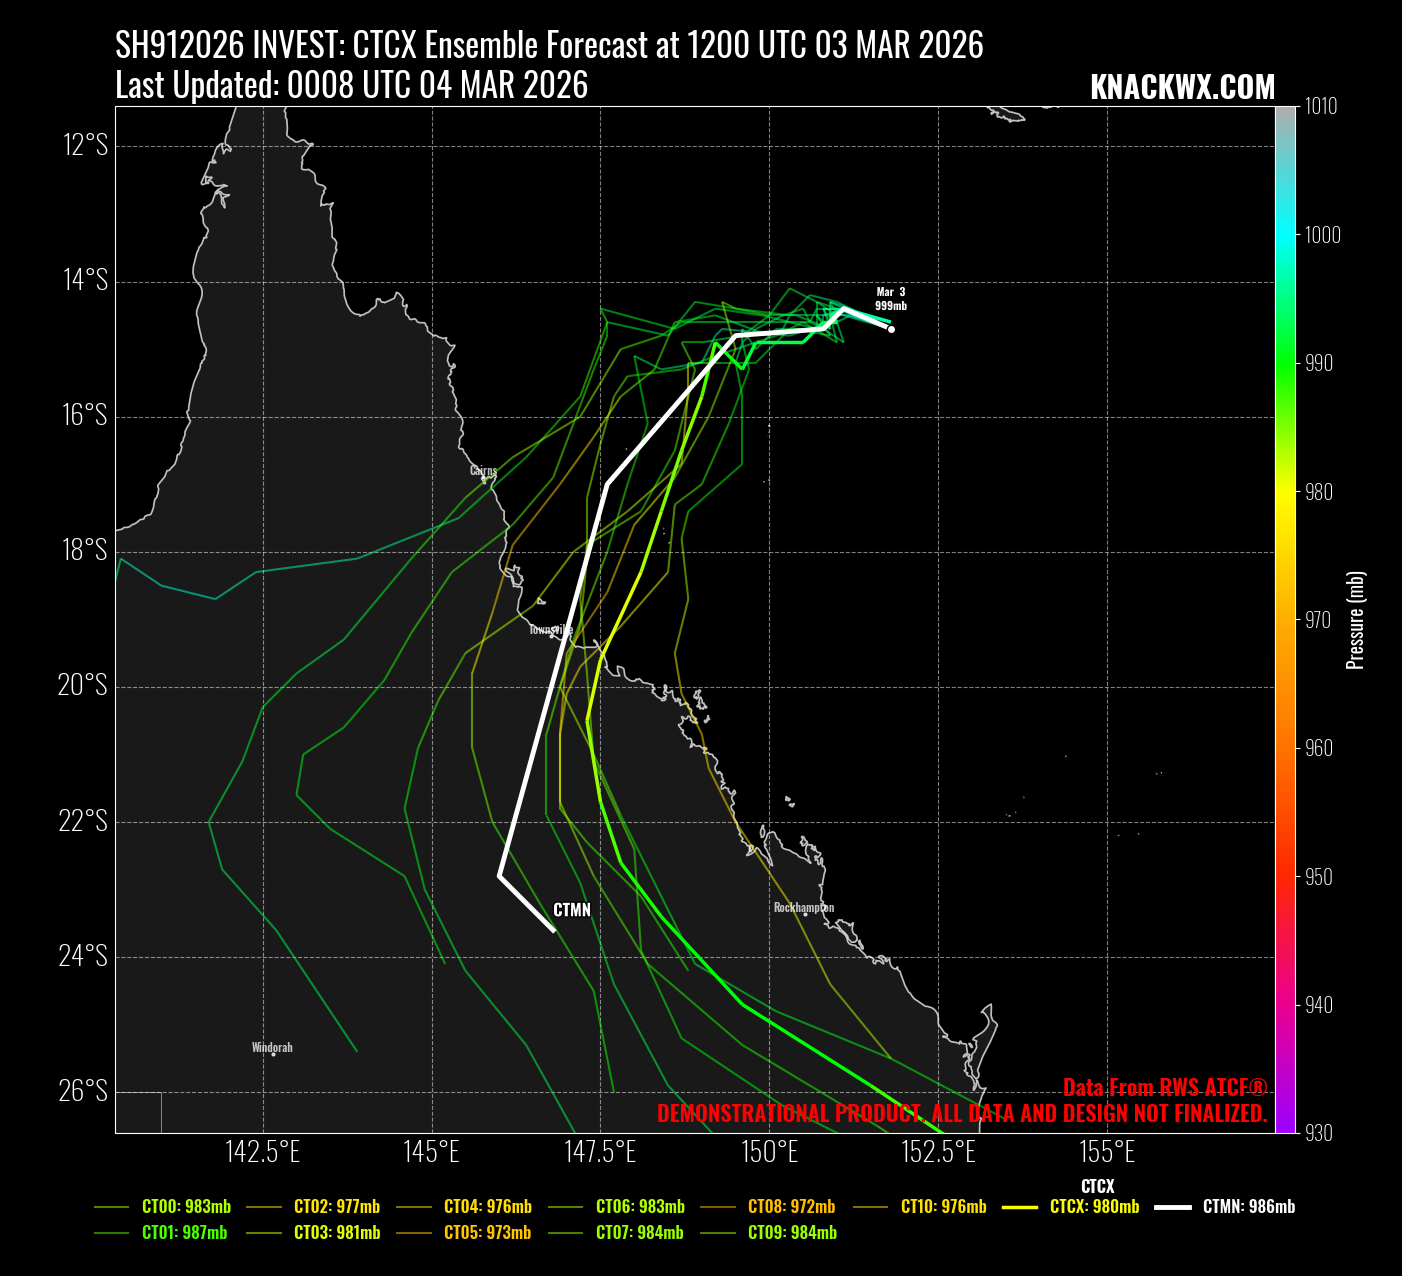This screenshot has height=1276, width=1402.
Task: Click the pressure color bar scale
Action: [1284, 620]
